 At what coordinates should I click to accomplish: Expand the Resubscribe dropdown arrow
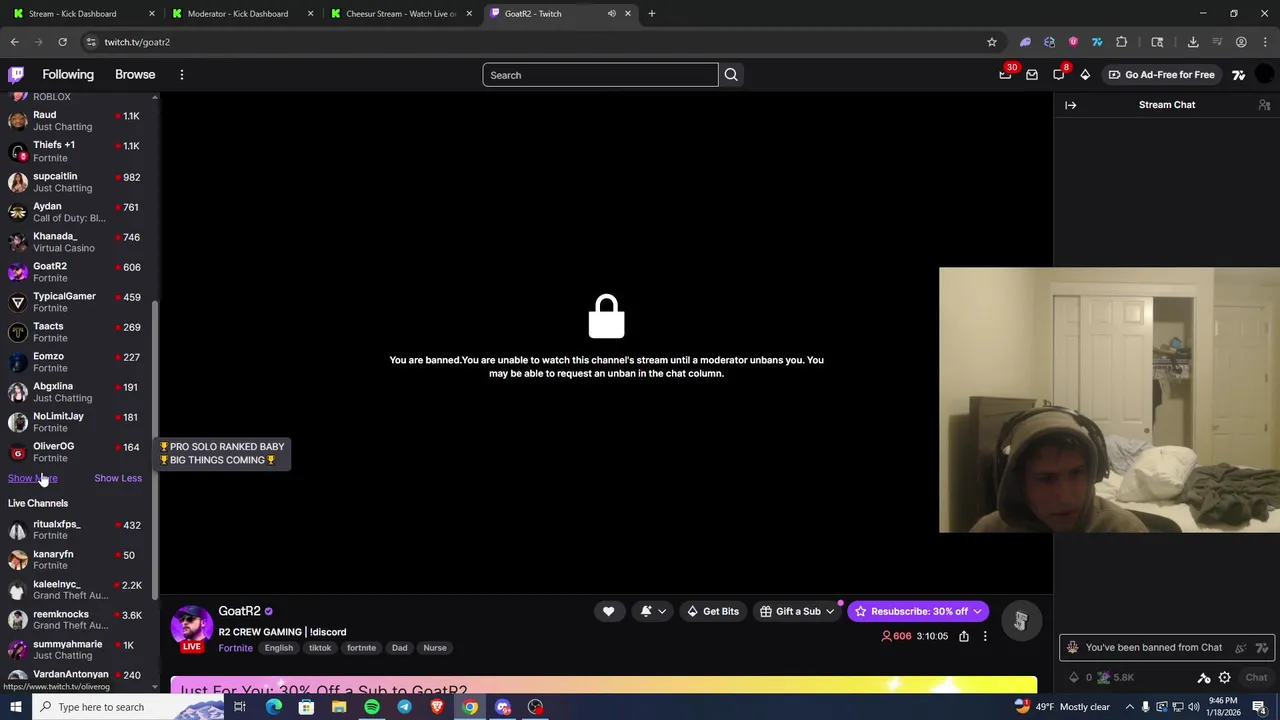pos(978,612)
